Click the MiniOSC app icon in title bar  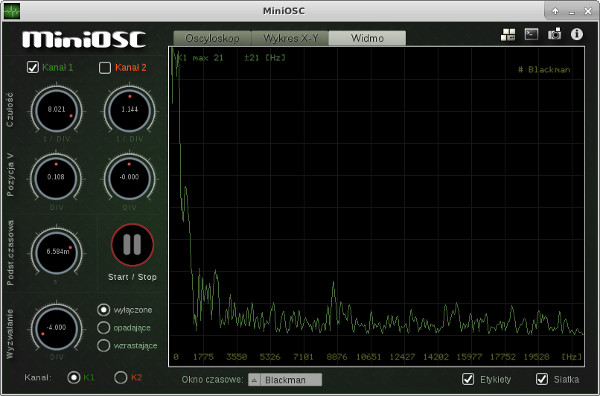11,11
